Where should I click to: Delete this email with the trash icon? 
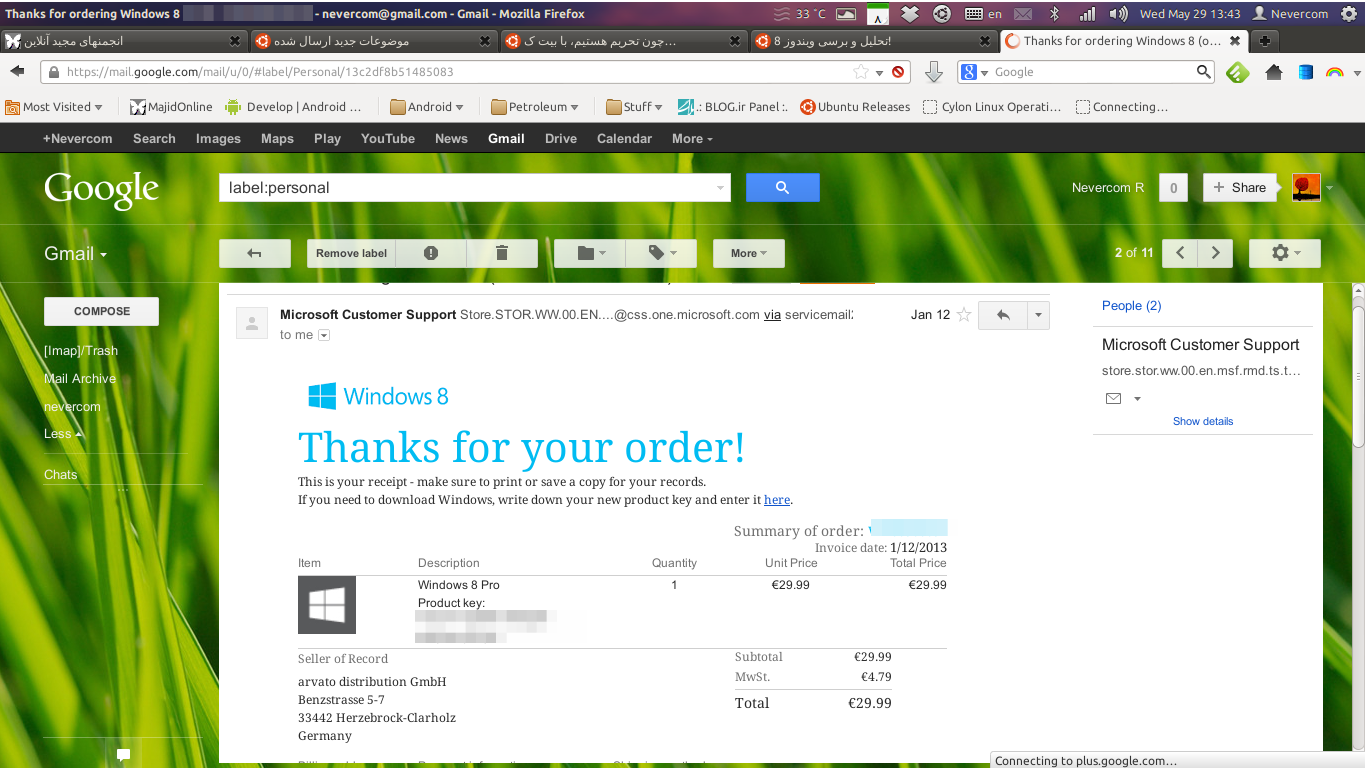(x=502, y=253)
